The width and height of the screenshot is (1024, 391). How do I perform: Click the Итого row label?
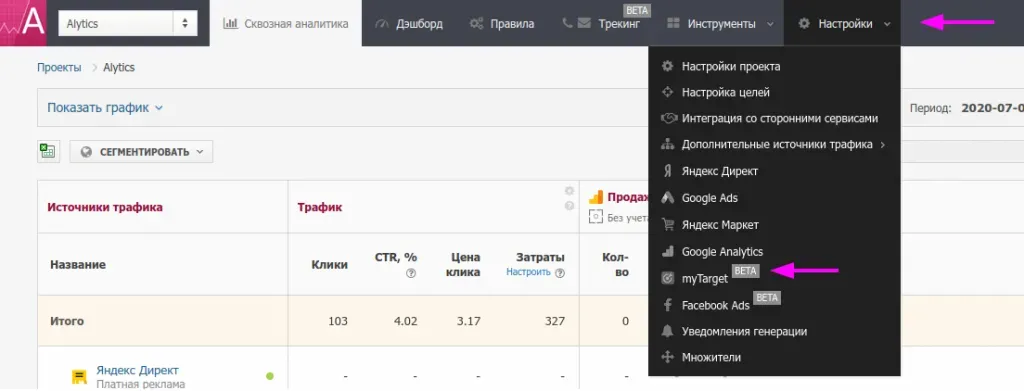(x=67, y=321)
